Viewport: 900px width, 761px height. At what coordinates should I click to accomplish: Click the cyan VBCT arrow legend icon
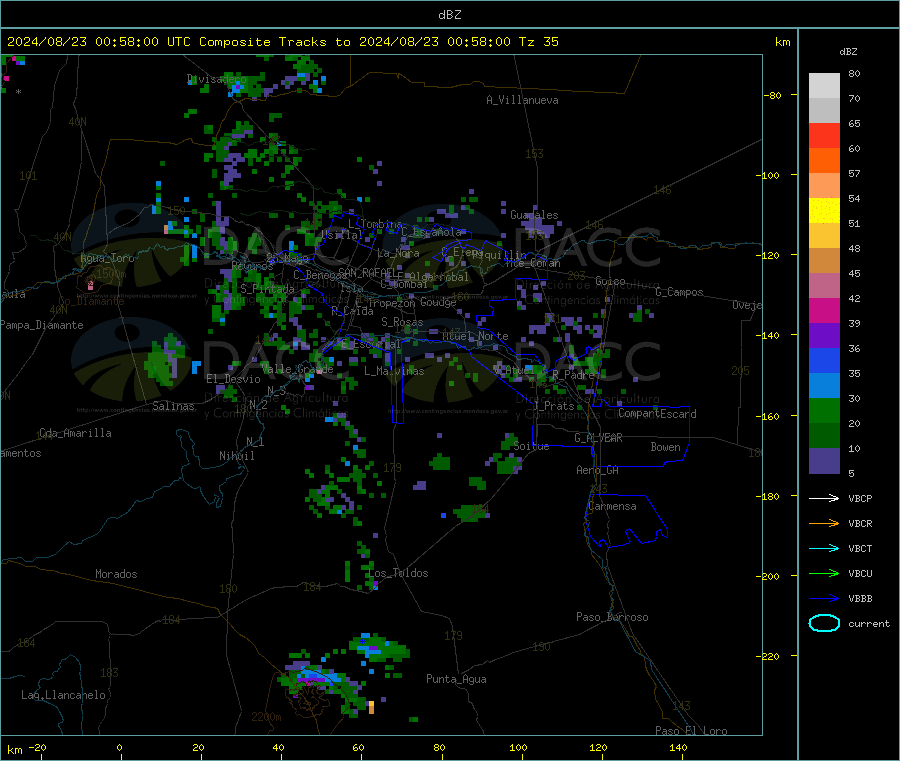[x=824, y=549]
